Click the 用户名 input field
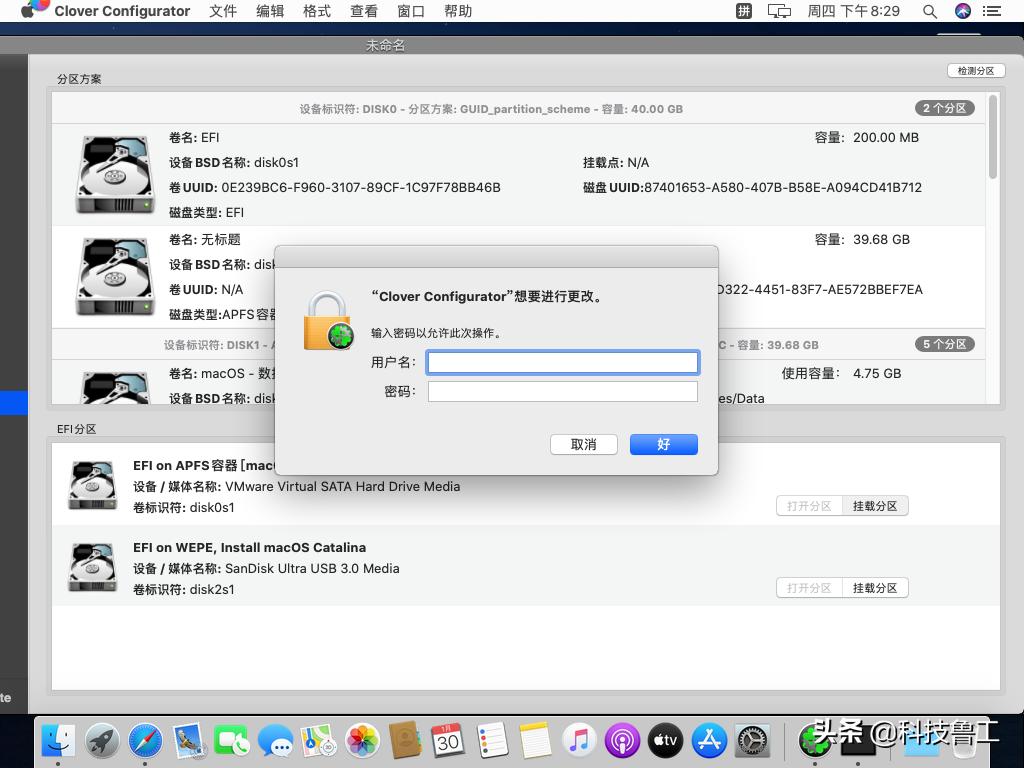 pyautogui.click(x=562, y=362)
